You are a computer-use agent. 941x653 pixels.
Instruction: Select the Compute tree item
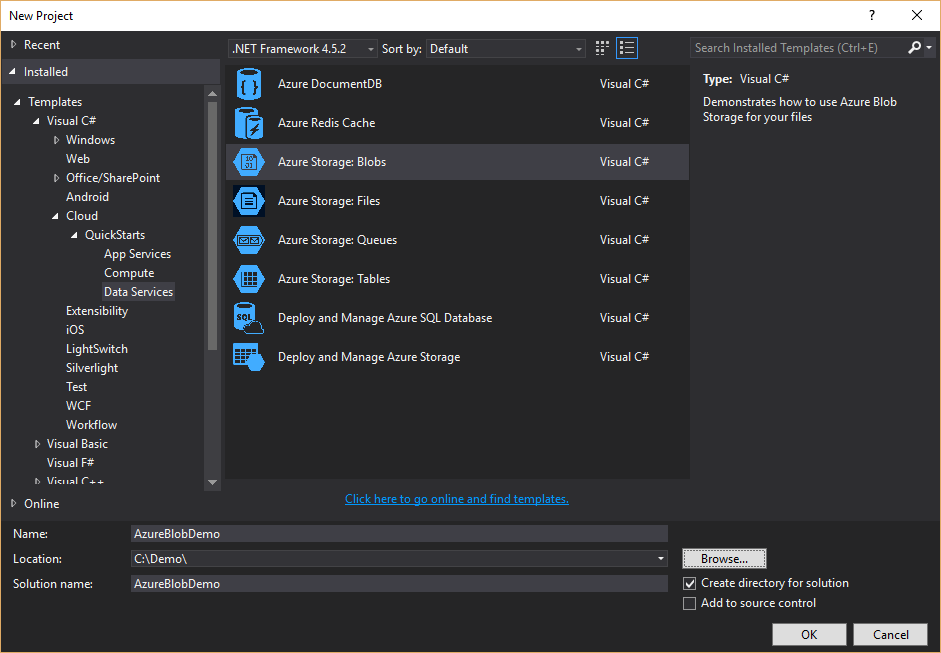coord(129,273)
